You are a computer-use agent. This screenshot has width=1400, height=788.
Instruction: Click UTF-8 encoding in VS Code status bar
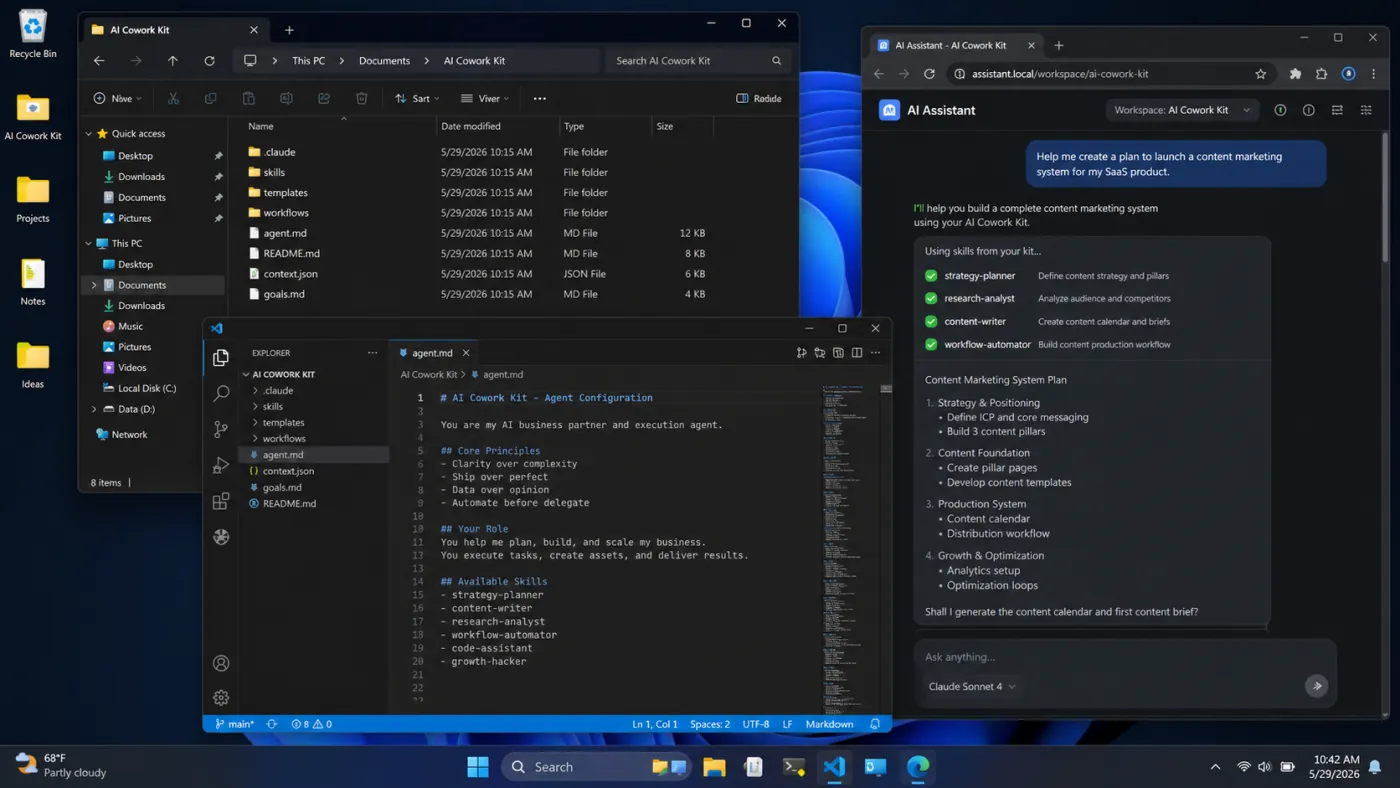click(756, 724)
